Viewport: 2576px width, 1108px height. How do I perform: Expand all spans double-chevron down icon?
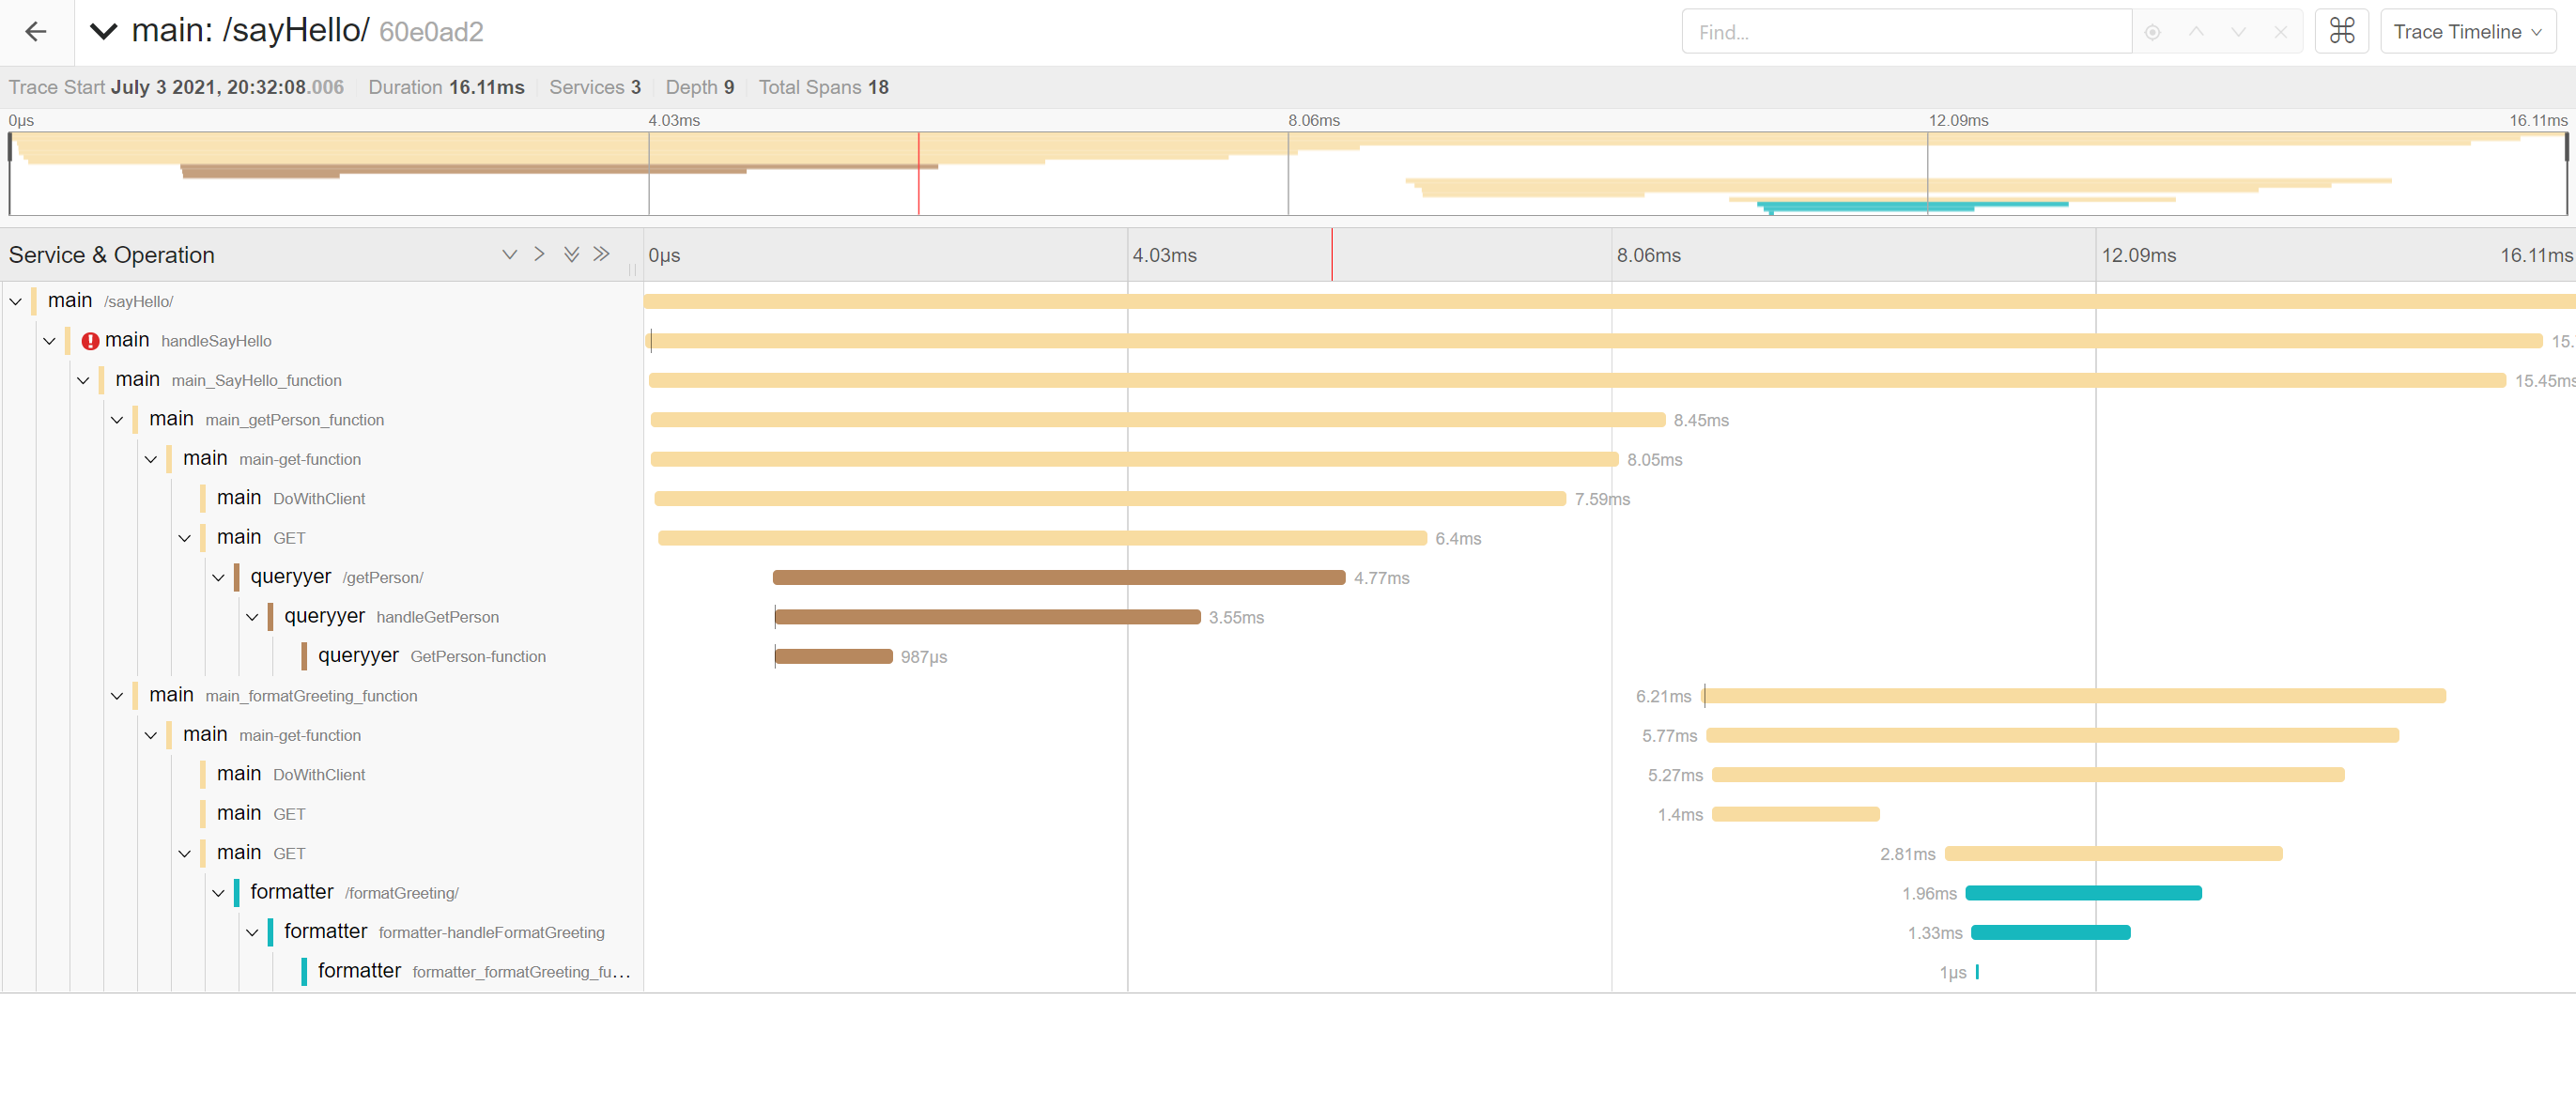571,255
